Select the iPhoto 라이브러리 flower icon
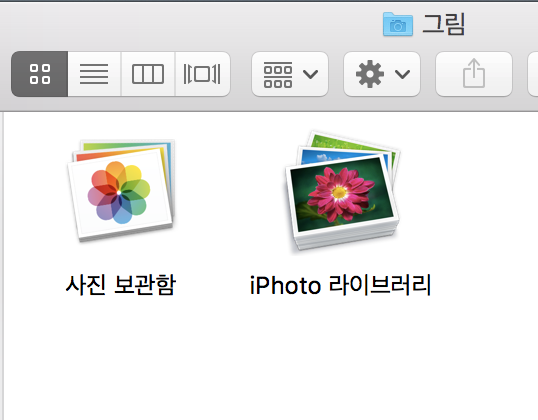Image resolution: width=538 pixels, height=420 pixels. 342,190
